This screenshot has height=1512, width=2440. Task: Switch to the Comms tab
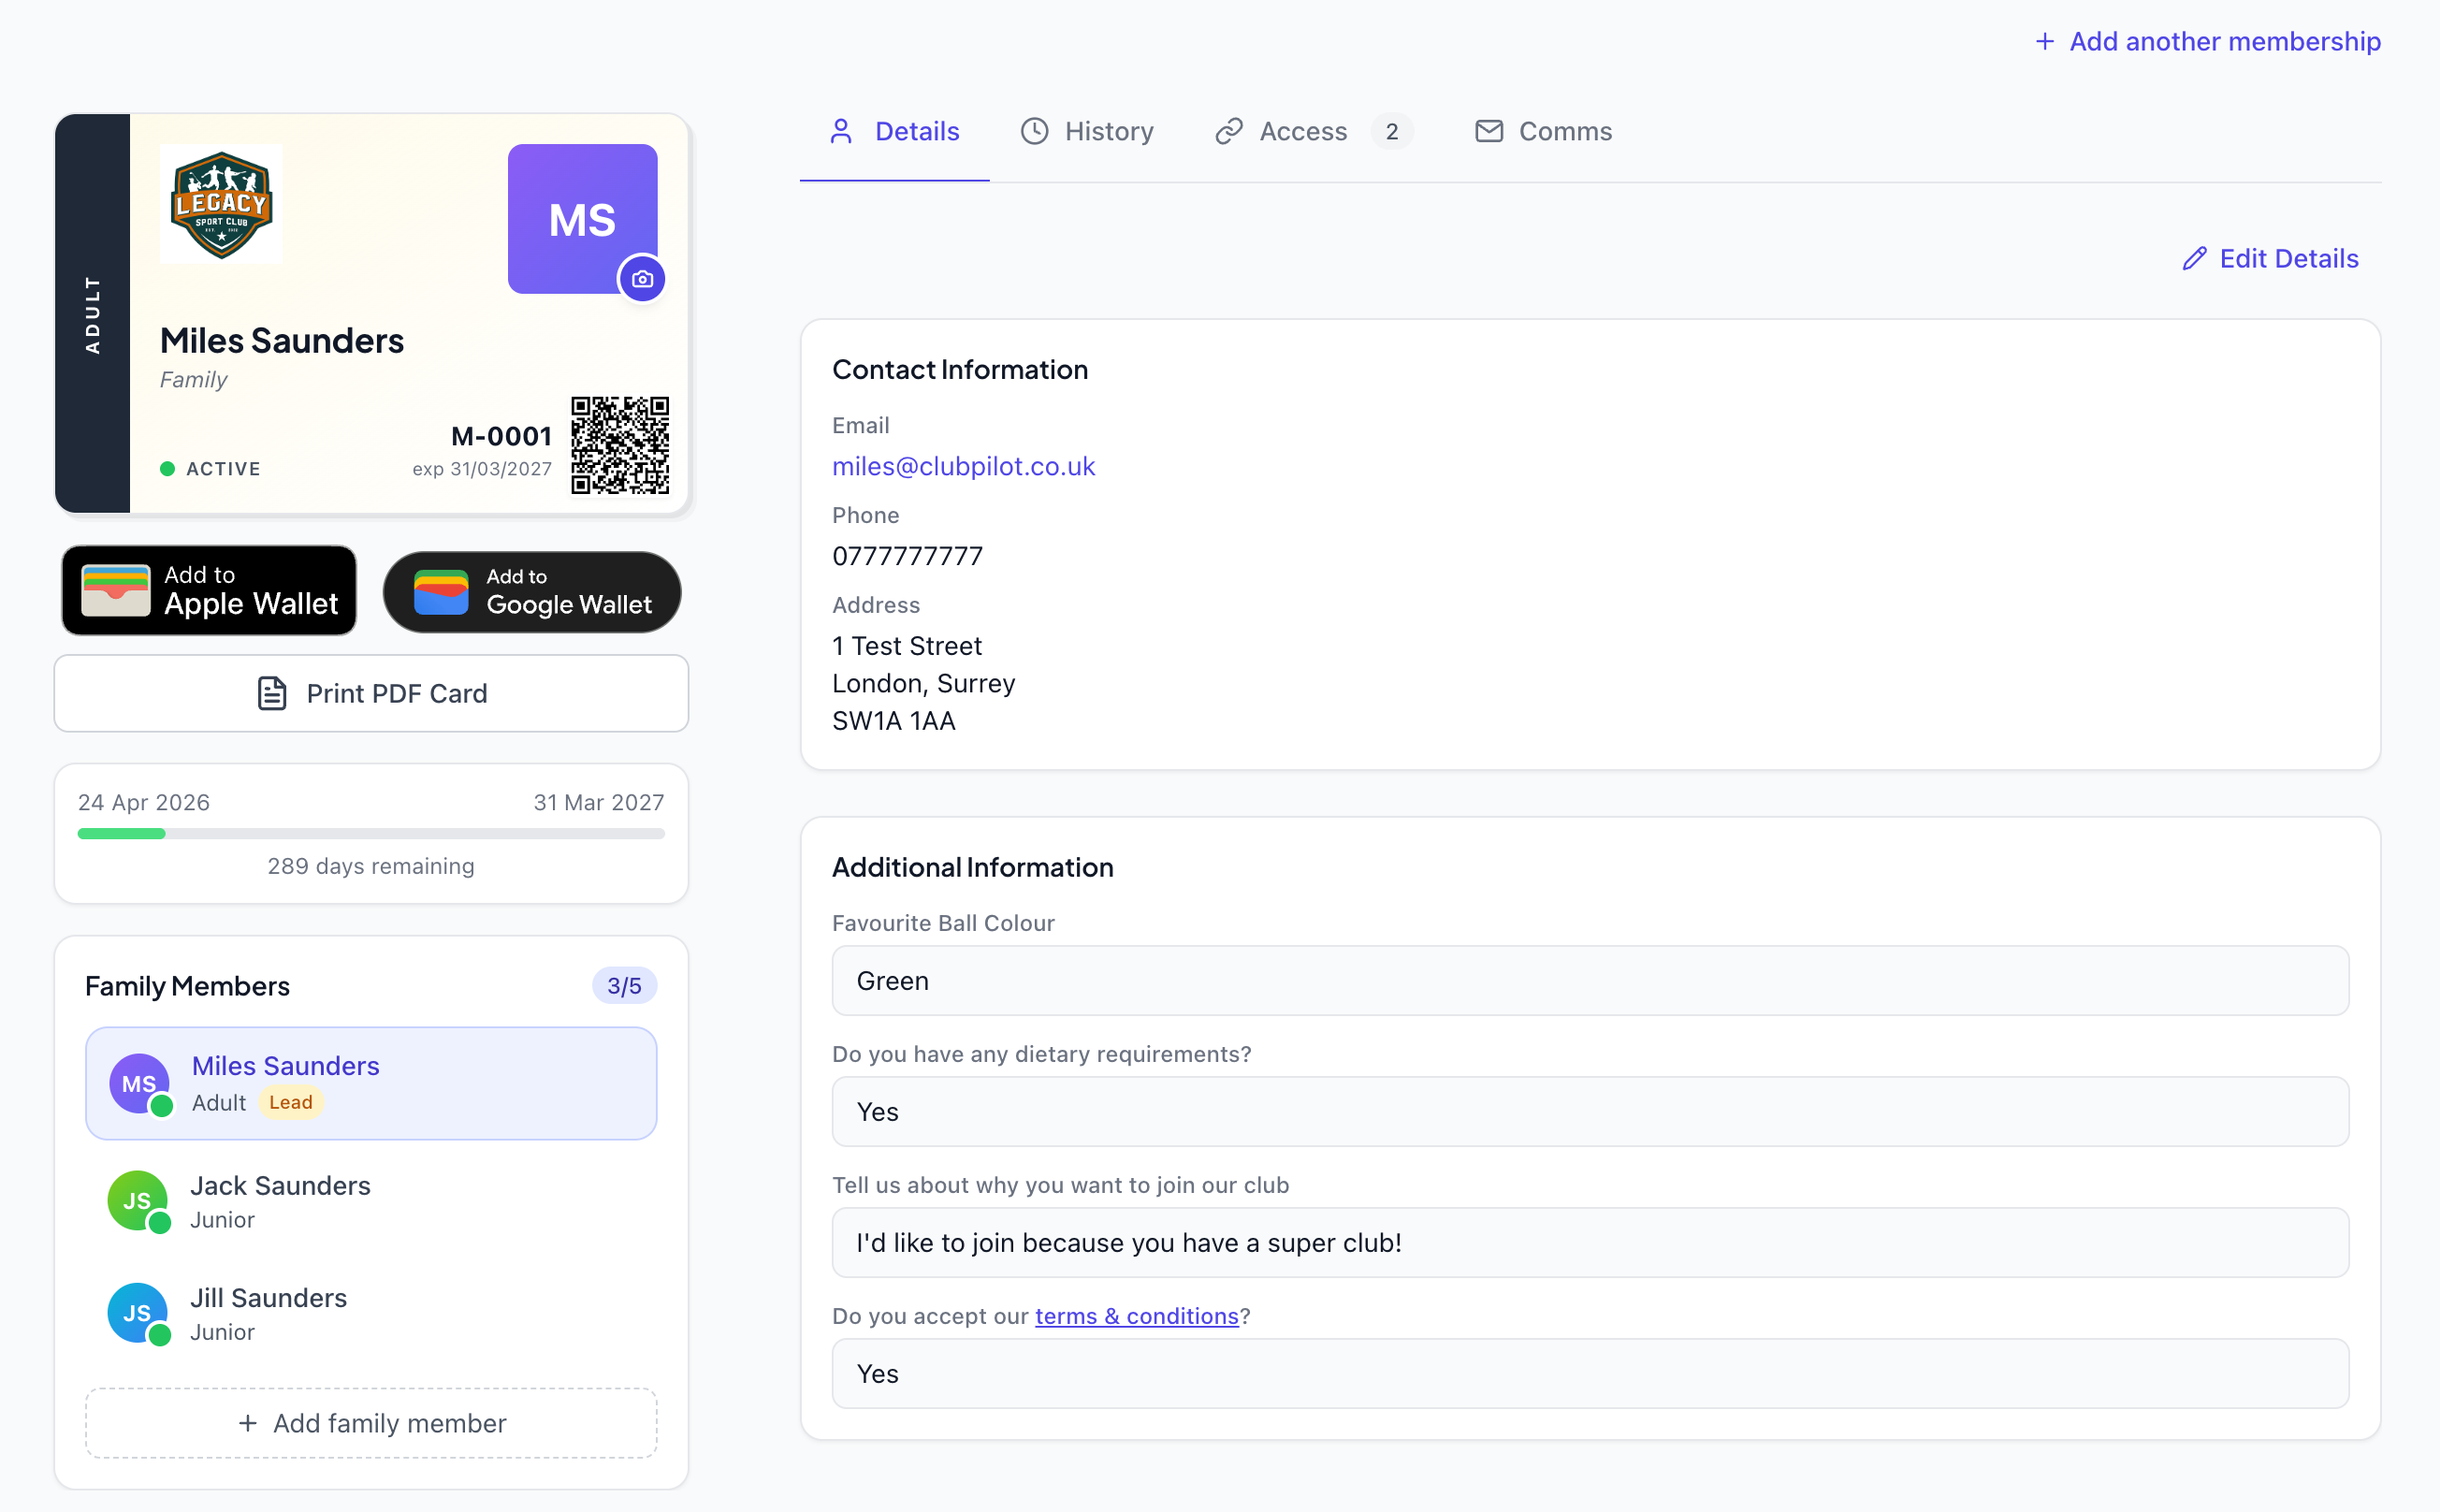[x=1543, y=131]
